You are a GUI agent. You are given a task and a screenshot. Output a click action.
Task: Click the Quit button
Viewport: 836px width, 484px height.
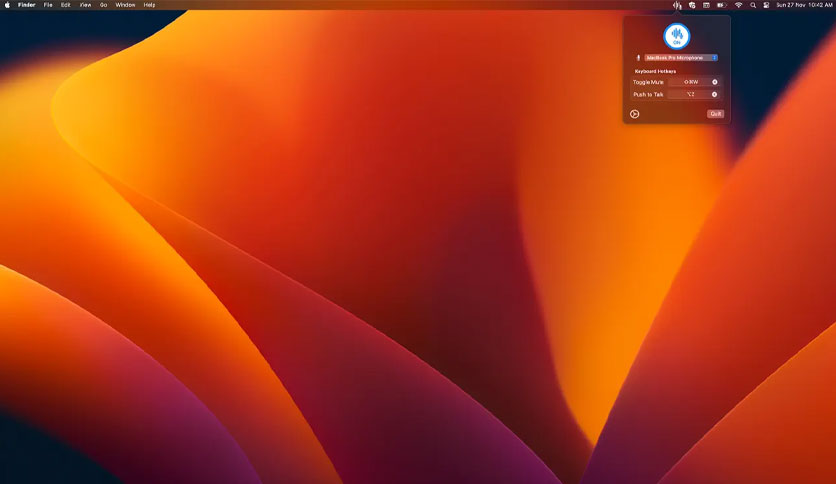tap(716, 114)
